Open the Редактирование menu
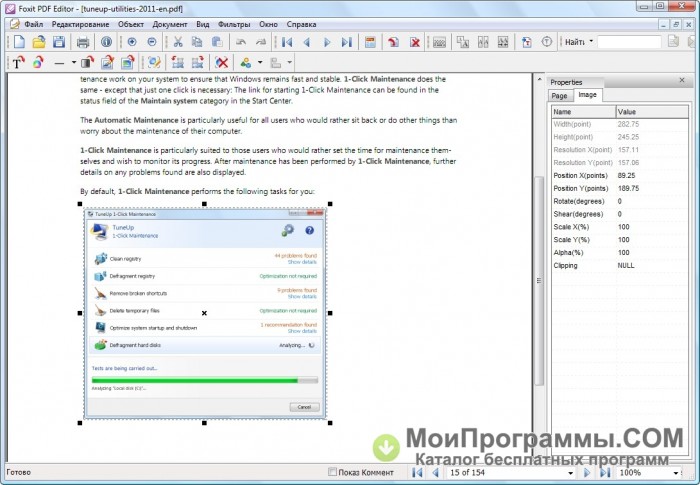The width and height of the screenshot is (700, 485). coord(80,24)
